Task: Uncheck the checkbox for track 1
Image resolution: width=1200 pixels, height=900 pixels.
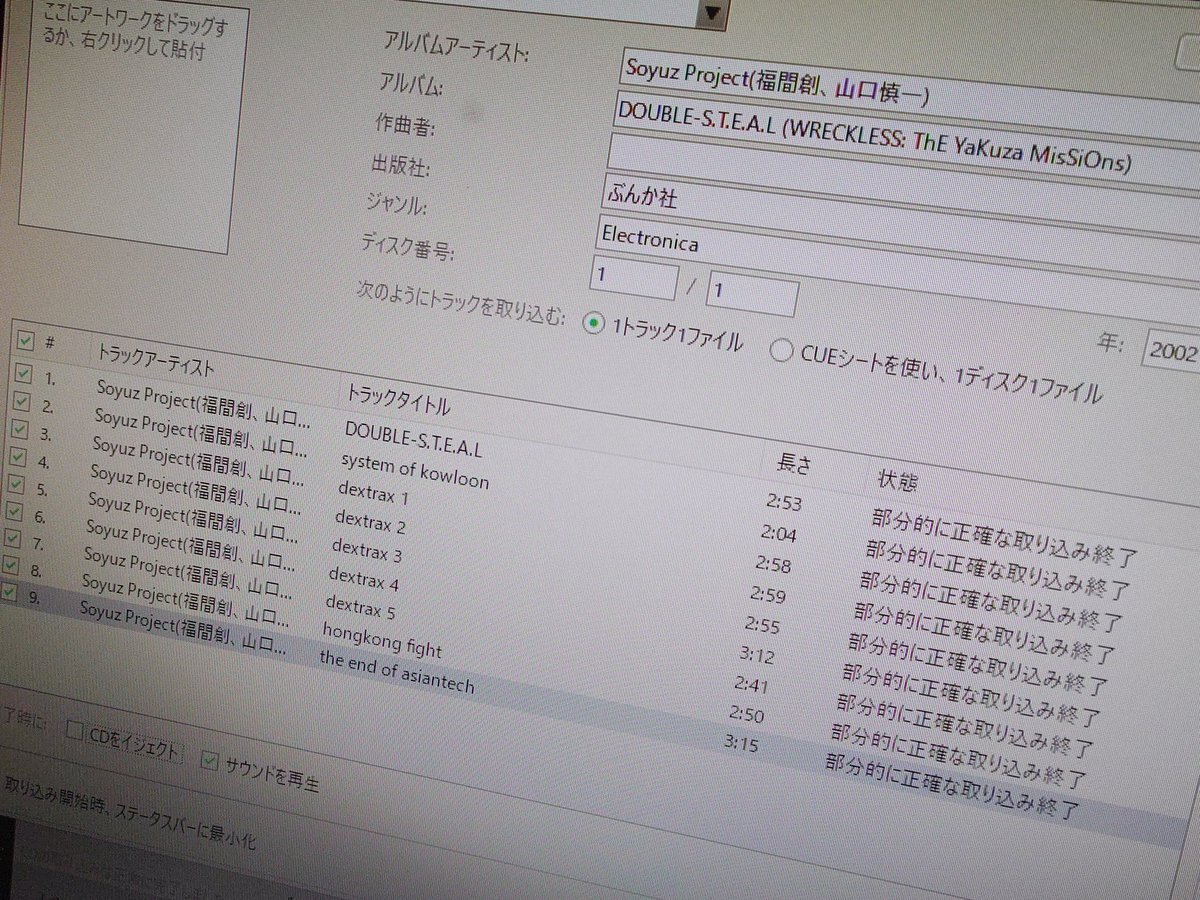Action: coord(24,374)
